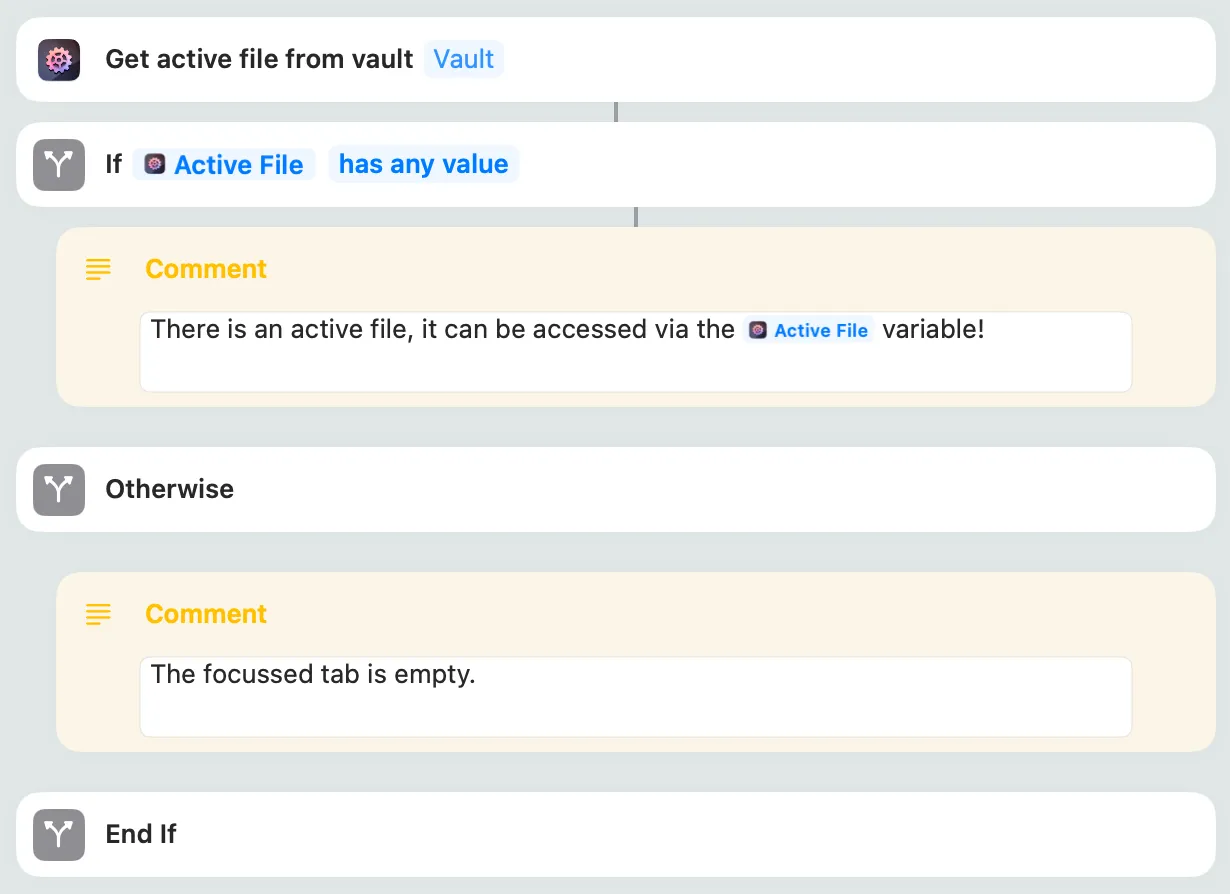Select the End If action label
This screenshot has height=894, width=1230.
[x=141, y=834]
